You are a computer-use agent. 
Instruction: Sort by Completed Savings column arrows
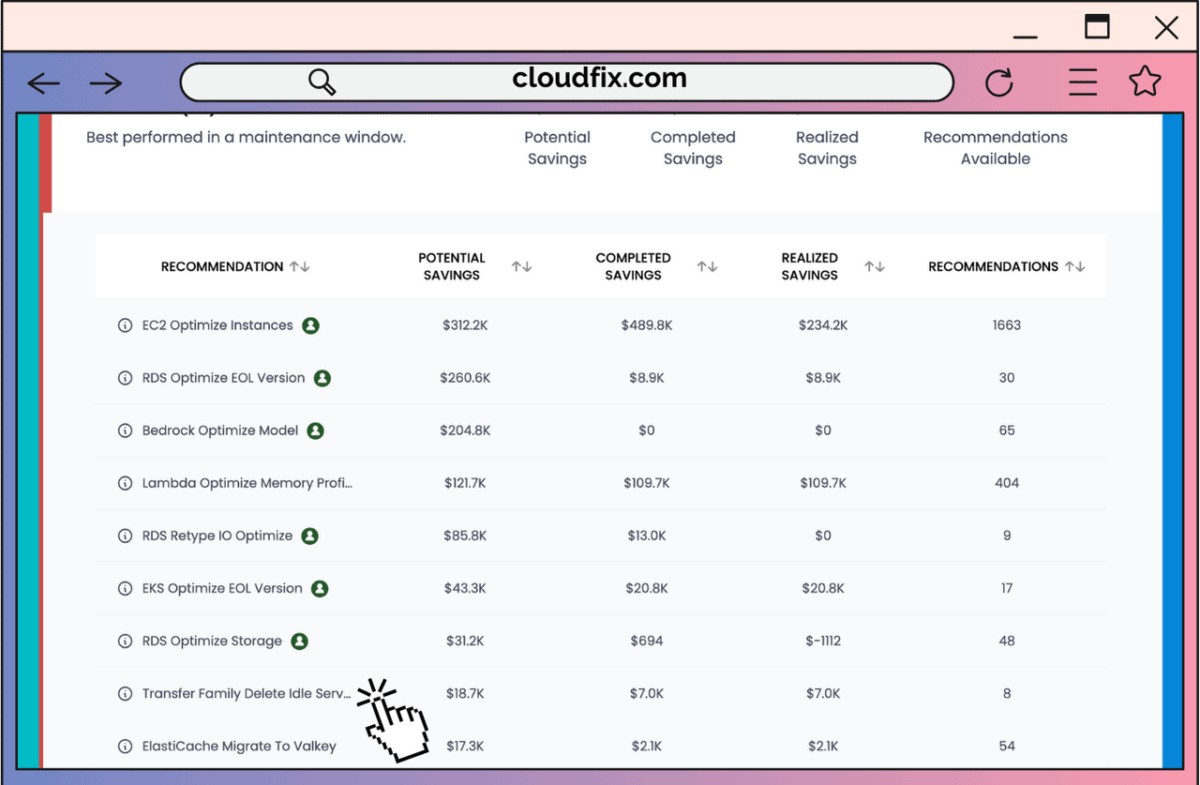point(708,267)
